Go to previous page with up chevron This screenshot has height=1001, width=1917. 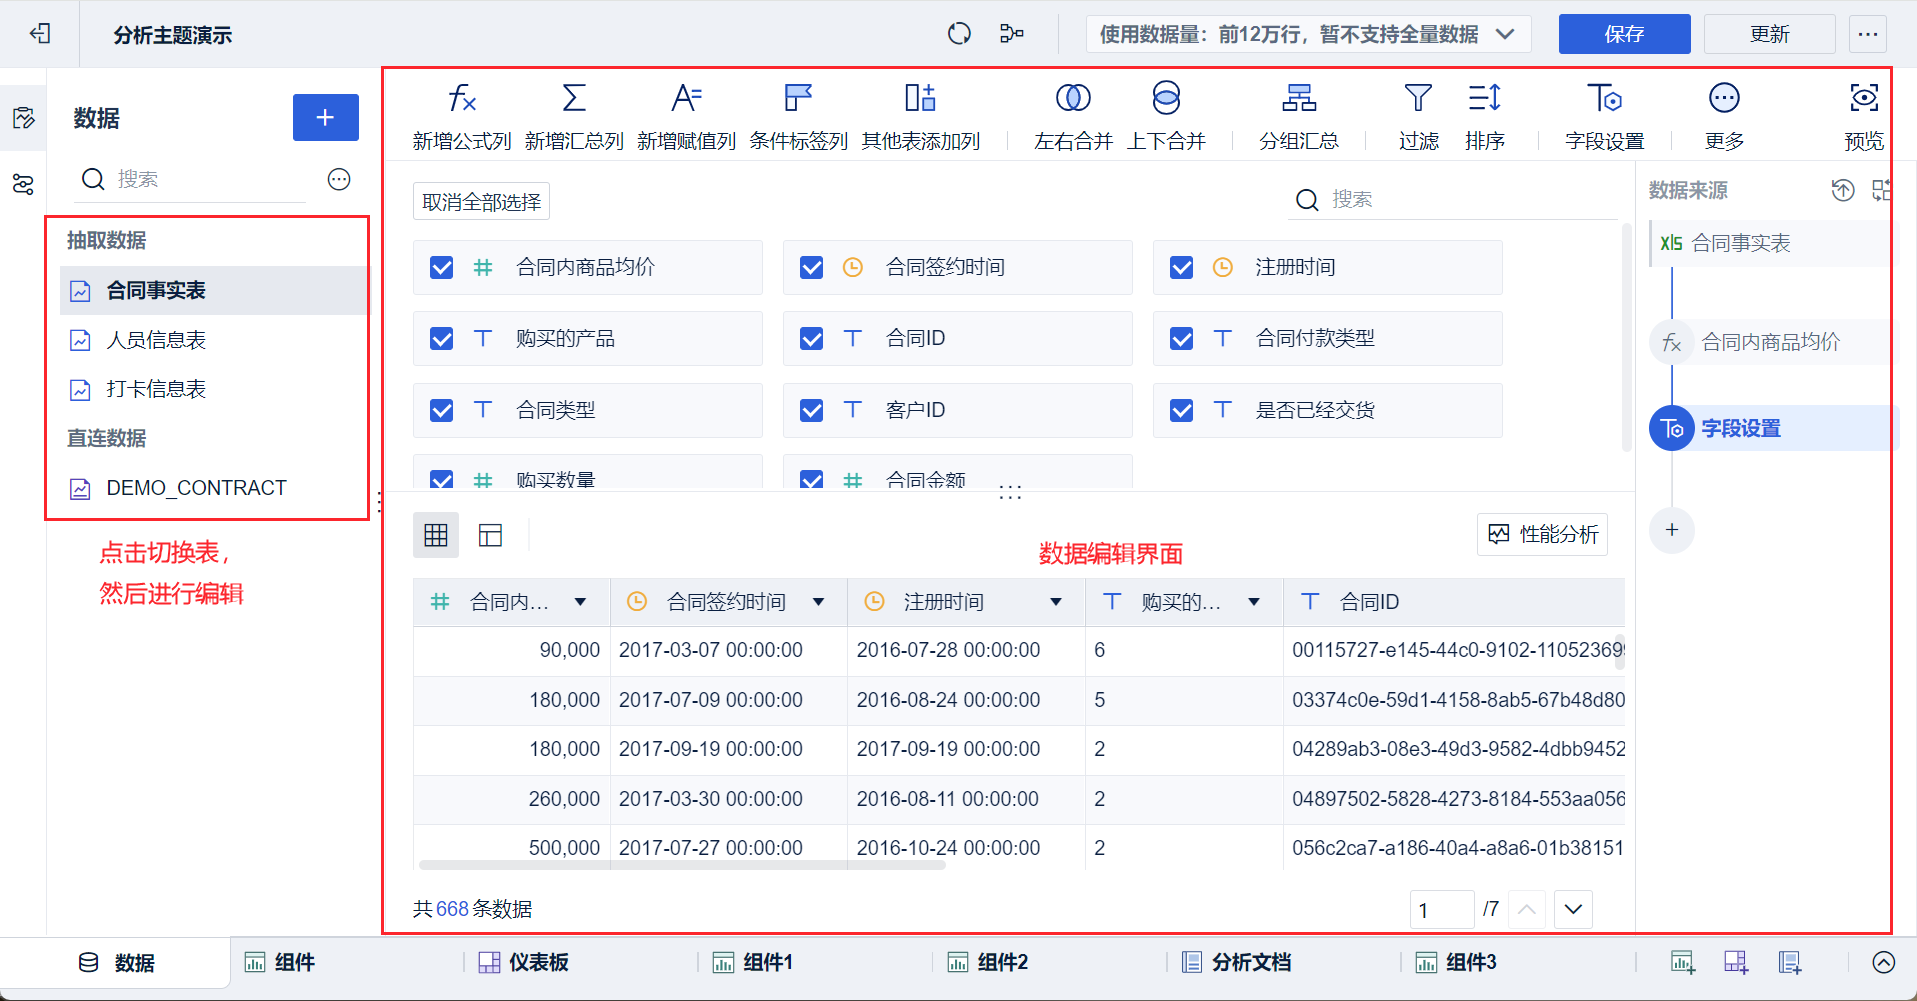pyautogui.click(x=1527, y=909)
